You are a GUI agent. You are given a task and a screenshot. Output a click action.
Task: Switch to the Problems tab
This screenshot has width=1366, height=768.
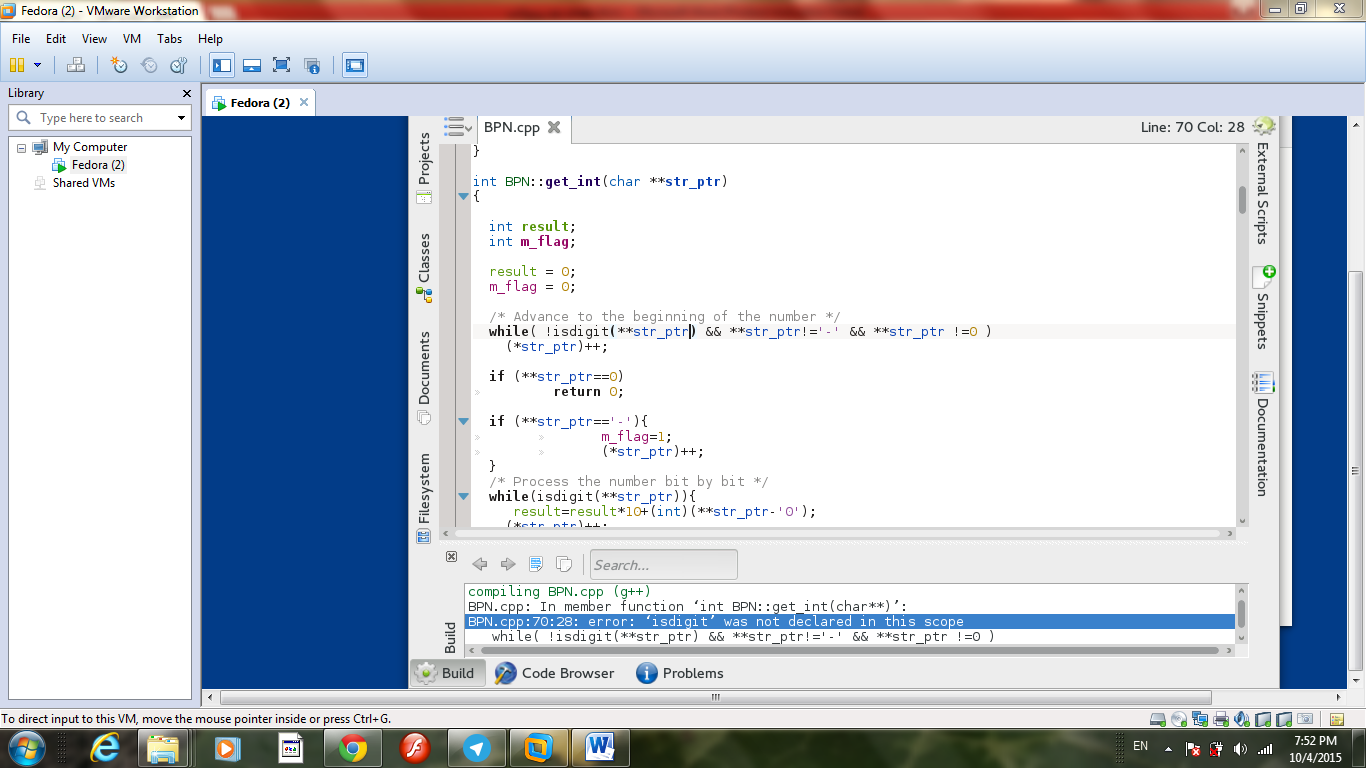point(680,673)
